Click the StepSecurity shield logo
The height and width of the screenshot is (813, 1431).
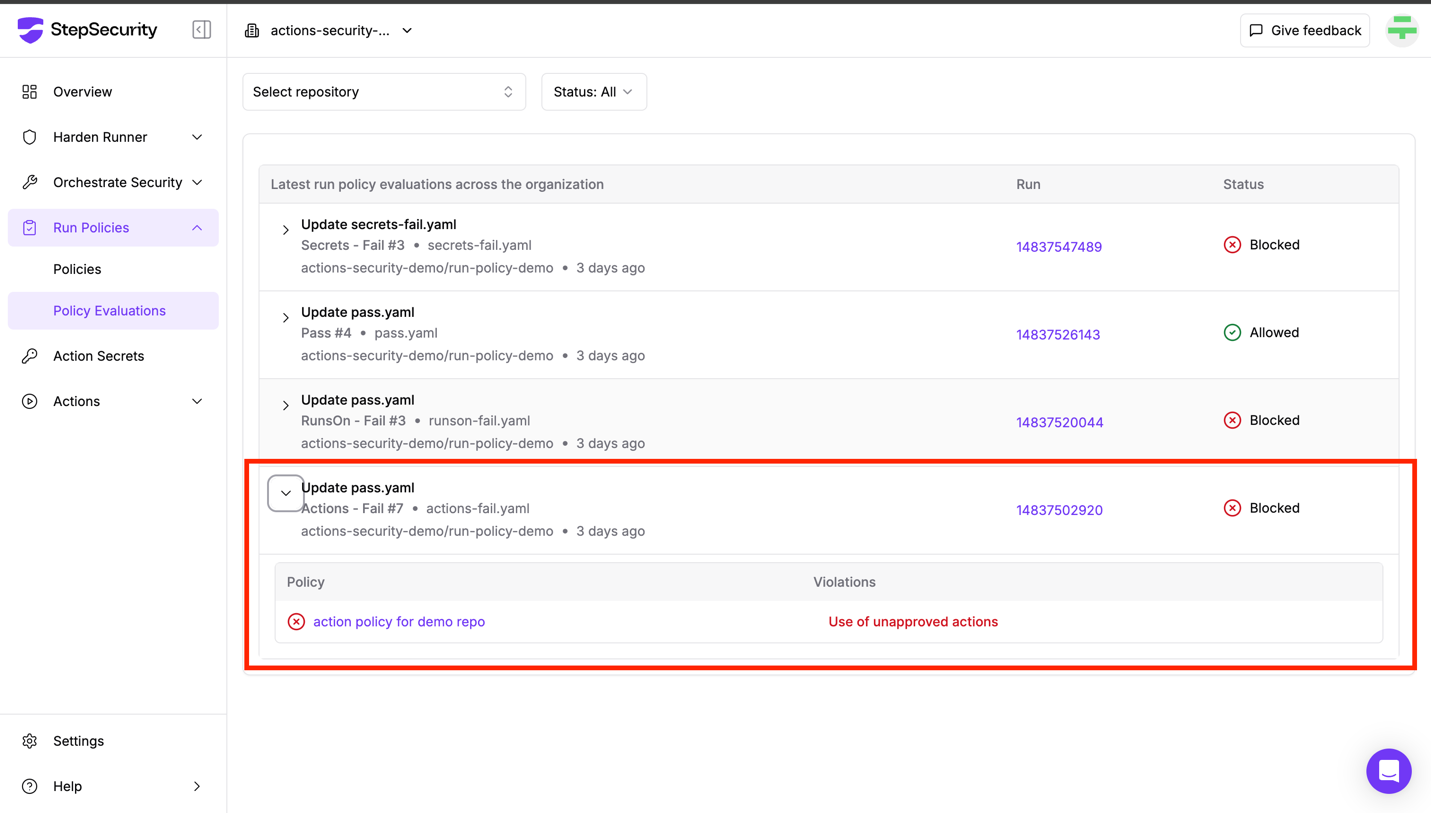click(x=31, y=30)
